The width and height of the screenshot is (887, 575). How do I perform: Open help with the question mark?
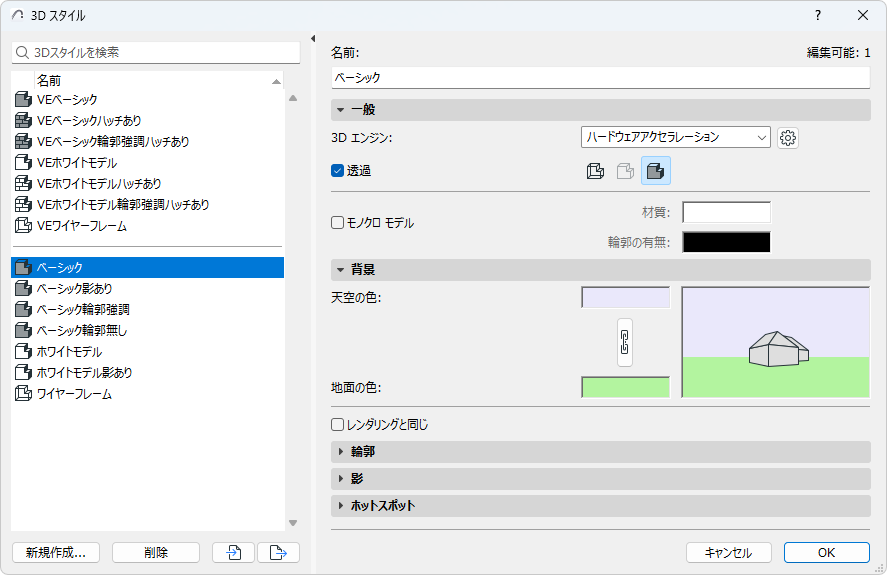(x=817, y=15)
